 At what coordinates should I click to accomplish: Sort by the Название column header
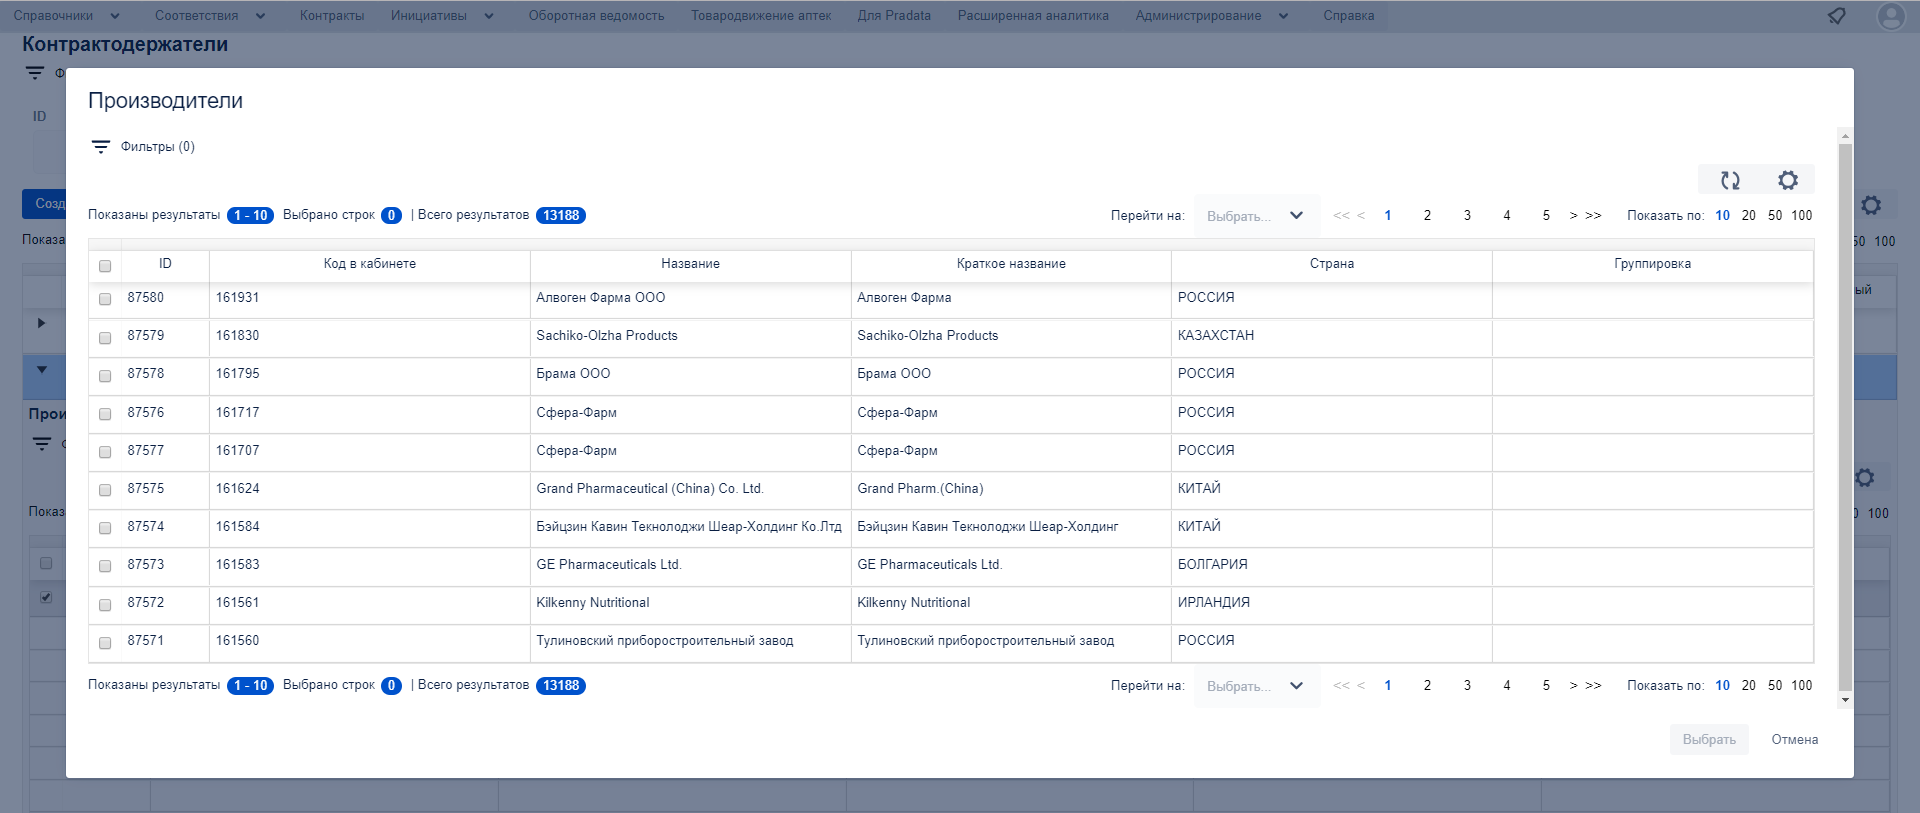point(690,264)
